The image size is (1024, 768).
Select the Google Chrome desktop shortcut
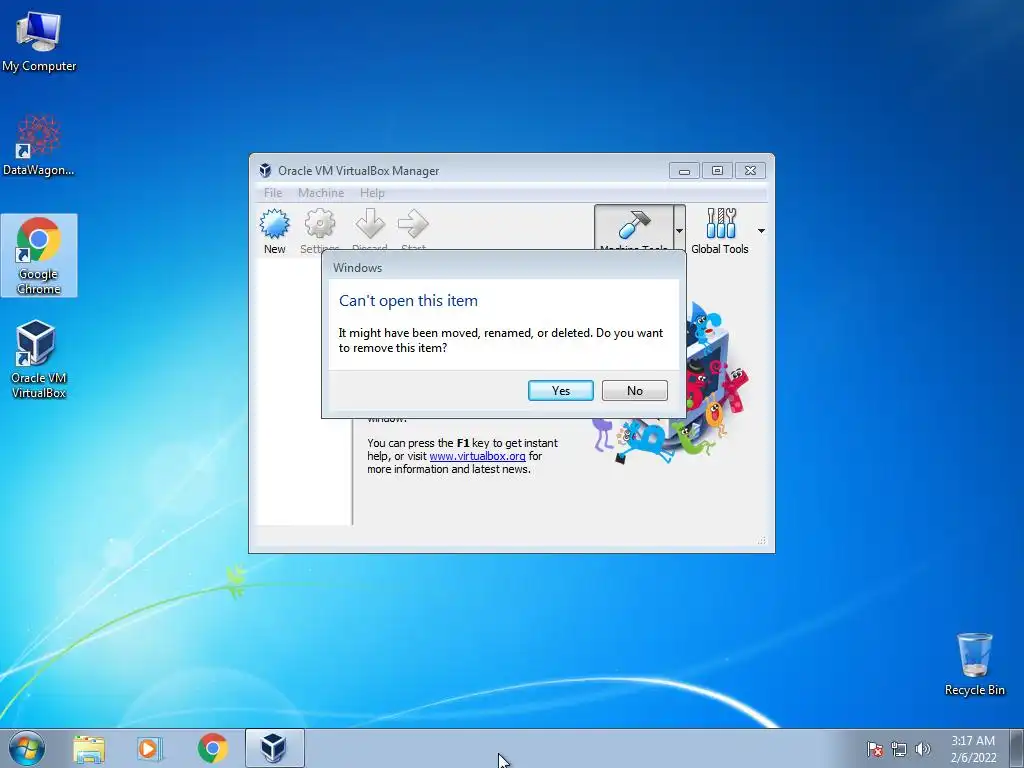point(39,255)
